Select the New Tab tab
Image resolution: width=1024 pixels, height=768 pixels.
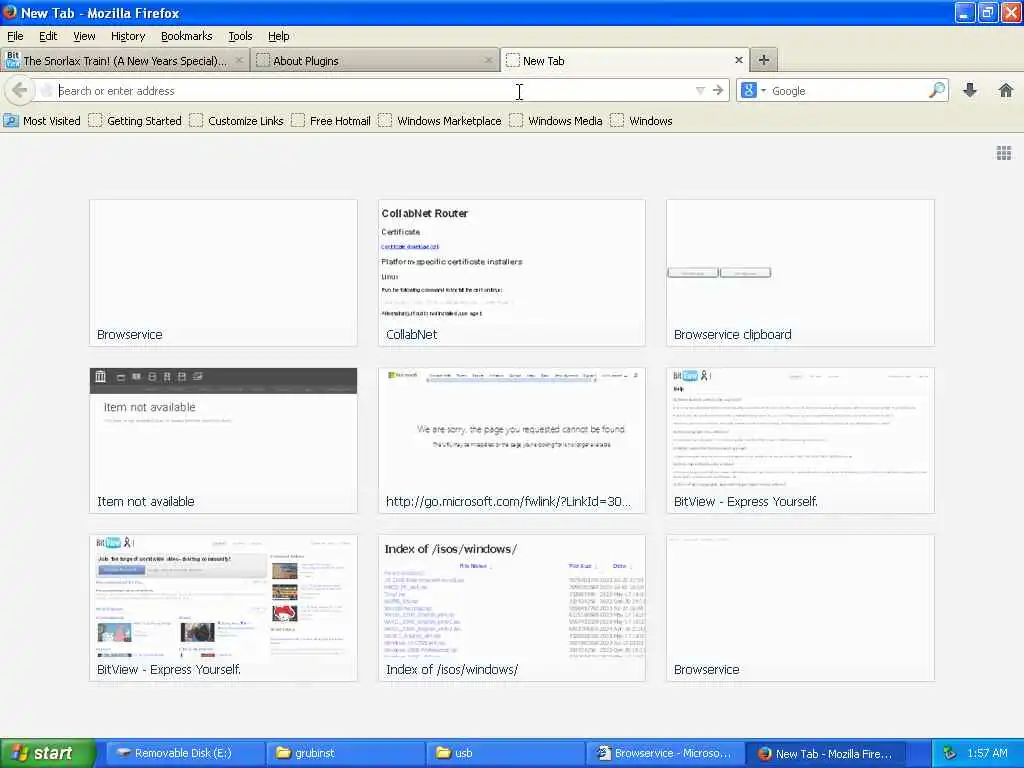[624, 60]
